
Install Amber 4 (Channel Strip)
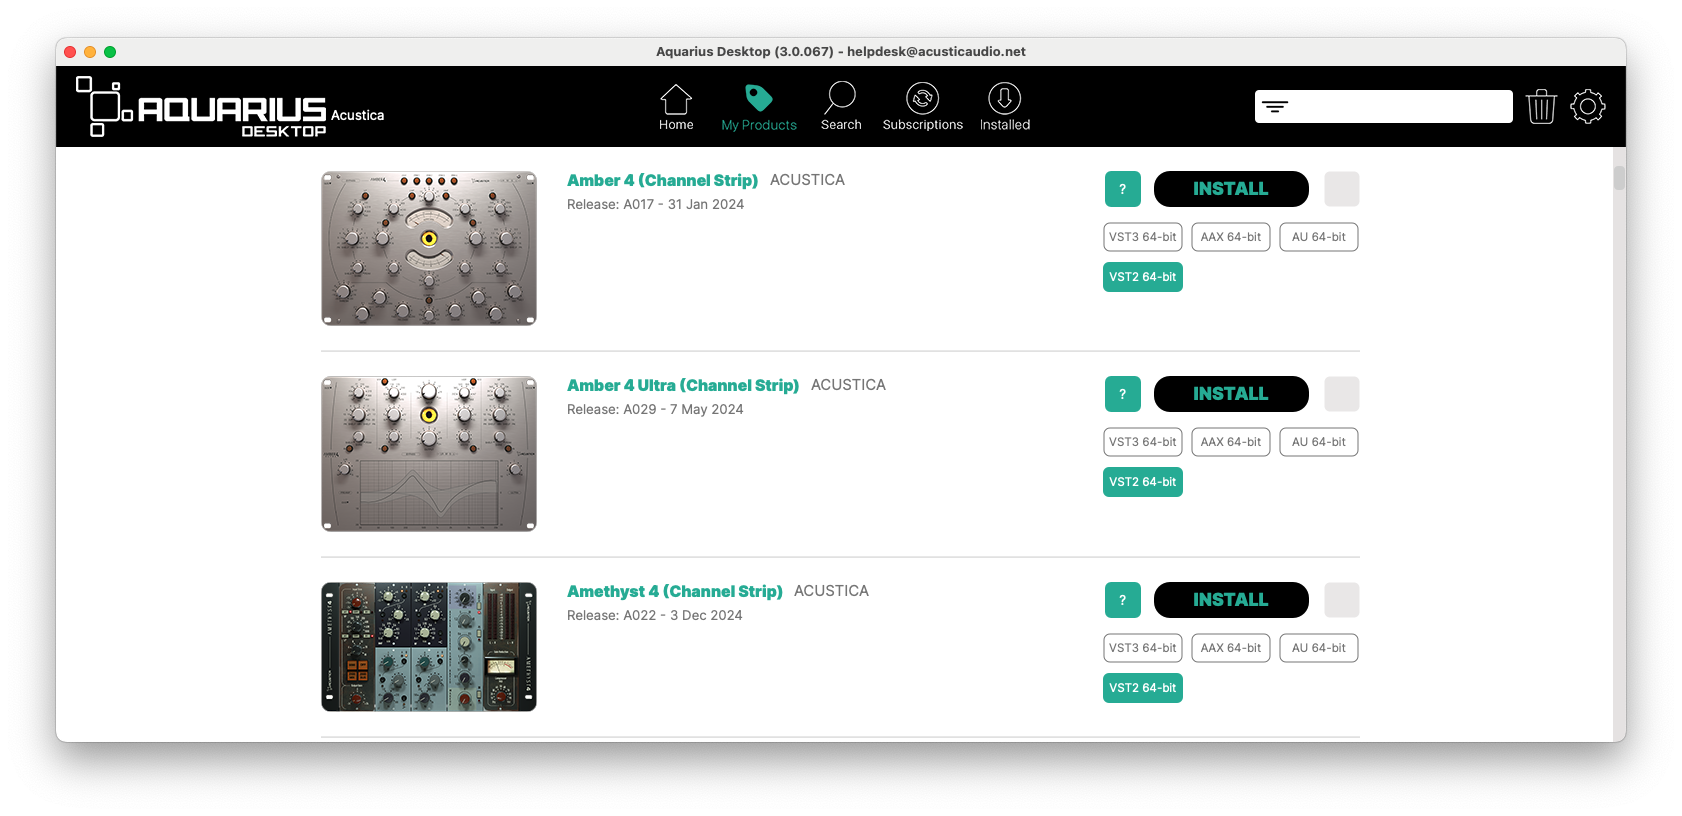1231,189
